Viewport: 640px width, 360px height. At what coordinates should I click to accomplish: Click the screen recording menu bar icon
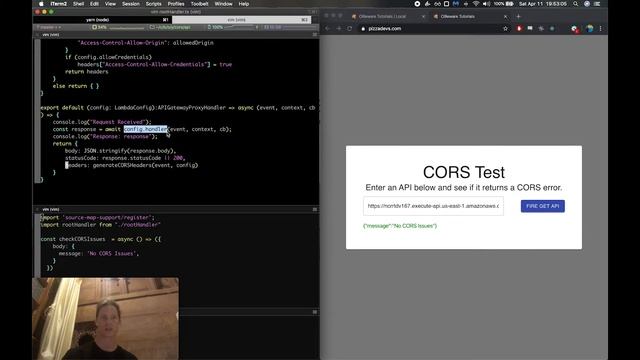tap(417, 4)
